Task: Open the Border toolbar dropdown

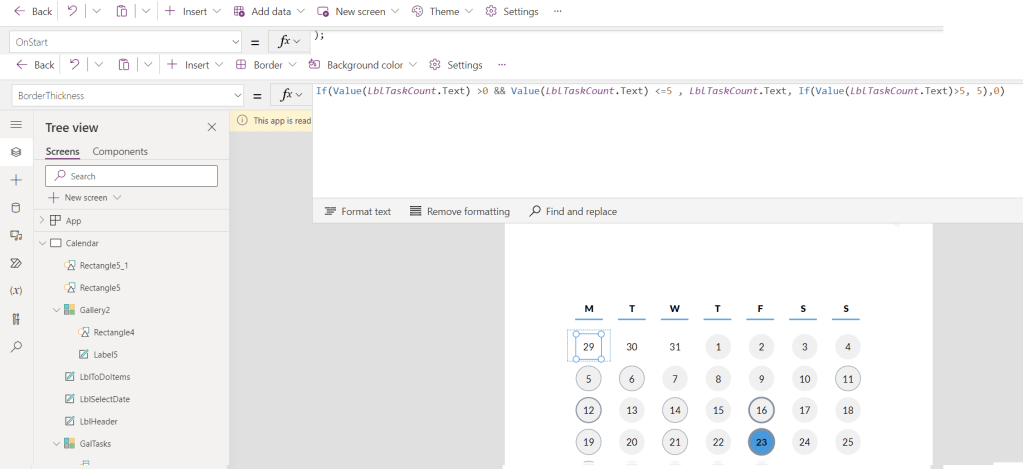Action: [x=266, y=65]
